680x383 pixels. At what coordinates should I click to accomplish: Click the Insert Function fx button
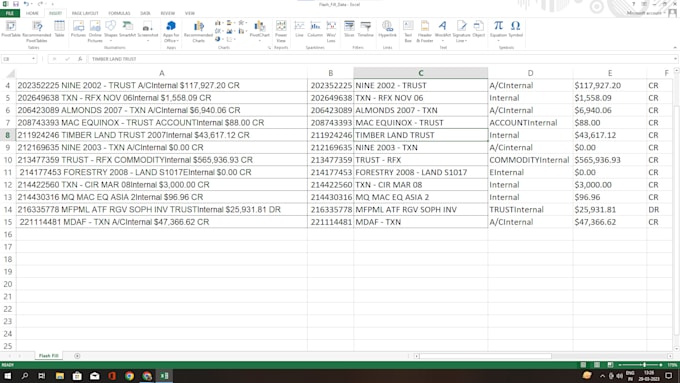(80, 59)
